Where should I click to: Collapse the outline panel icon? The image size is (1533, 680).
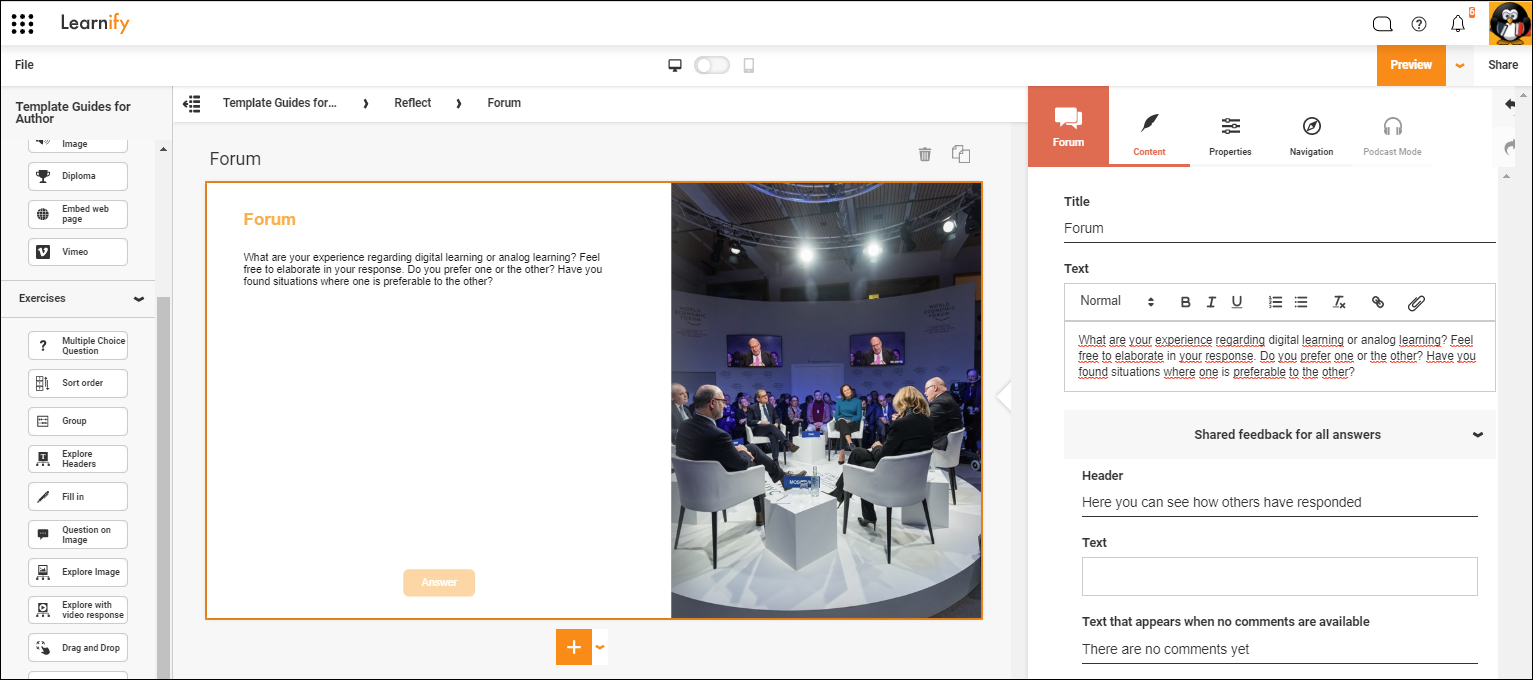tap(192, 103)
